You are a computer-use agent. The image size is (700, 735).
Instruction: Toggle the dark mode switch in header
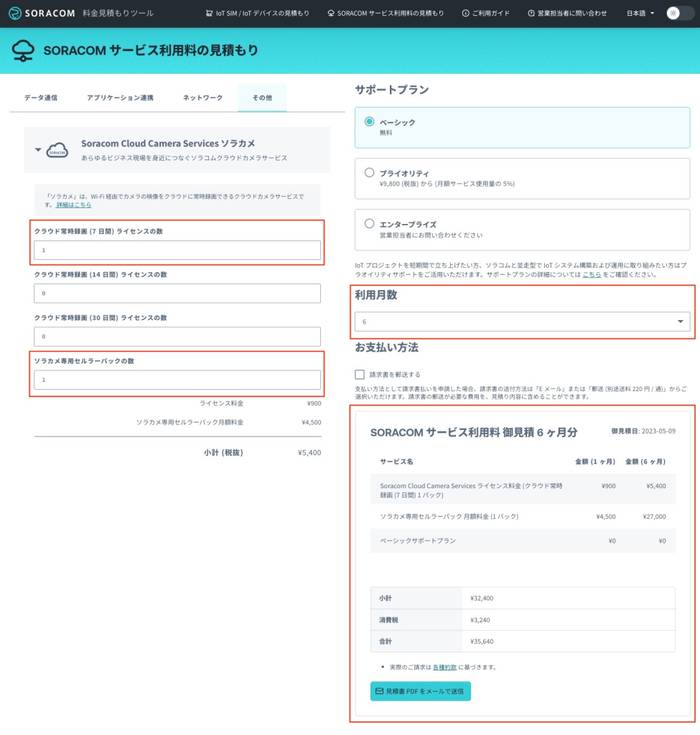click(x=679, y=13)
